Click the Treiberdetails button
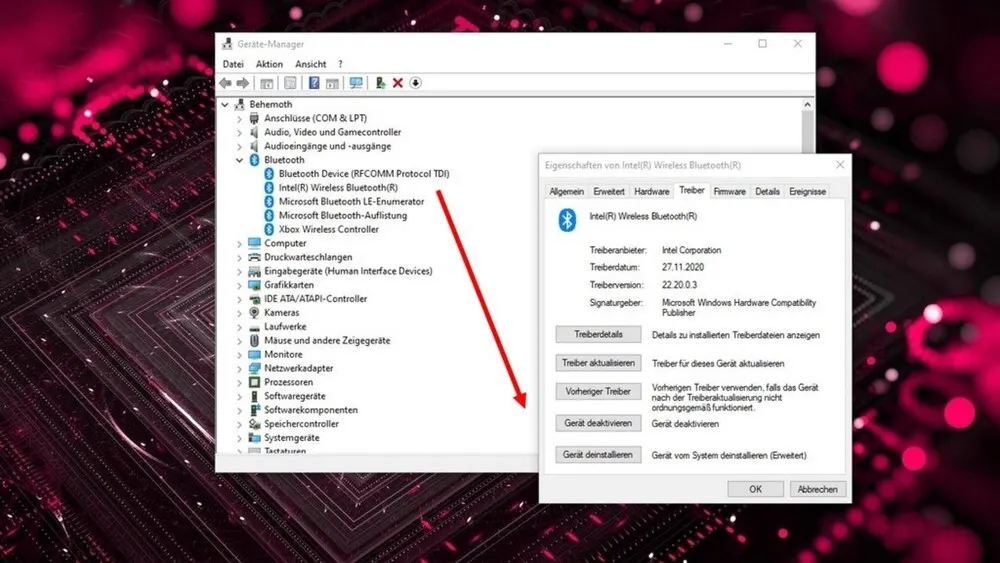 coord(598,334)
